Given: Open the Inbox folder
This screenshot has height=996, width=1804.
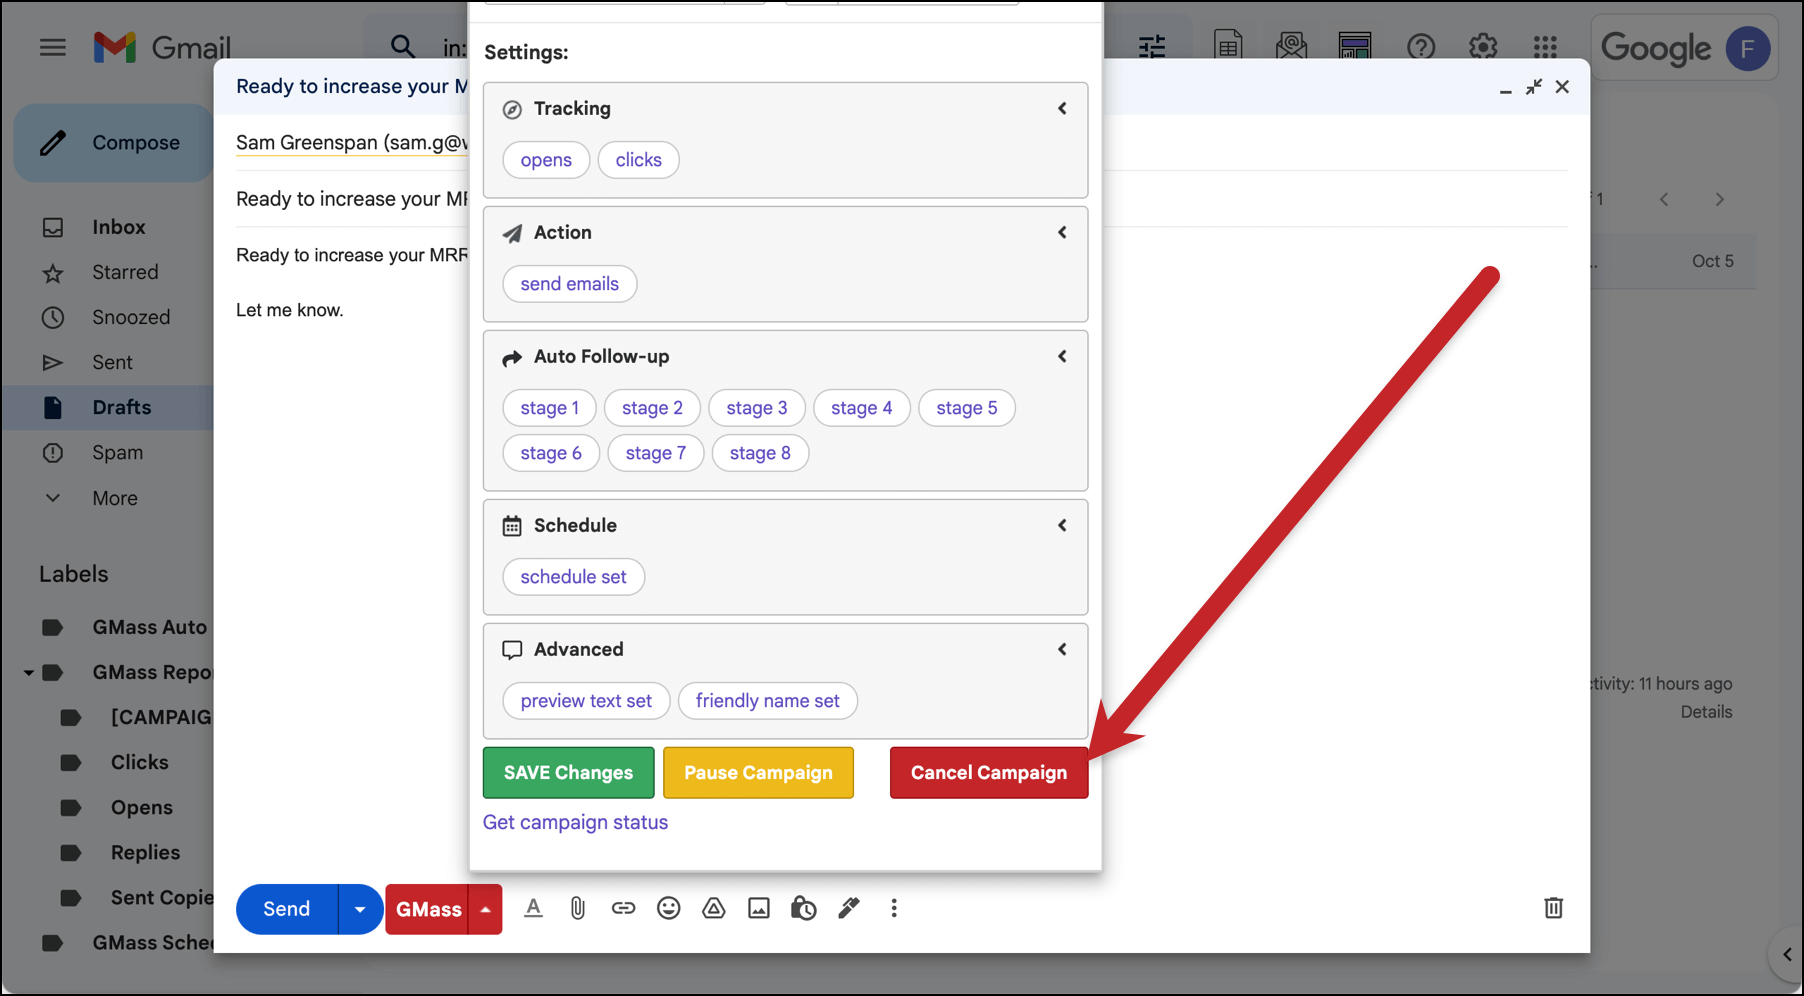Looking at the screenshot, I should pyautogui.click(x=119, y=227).
